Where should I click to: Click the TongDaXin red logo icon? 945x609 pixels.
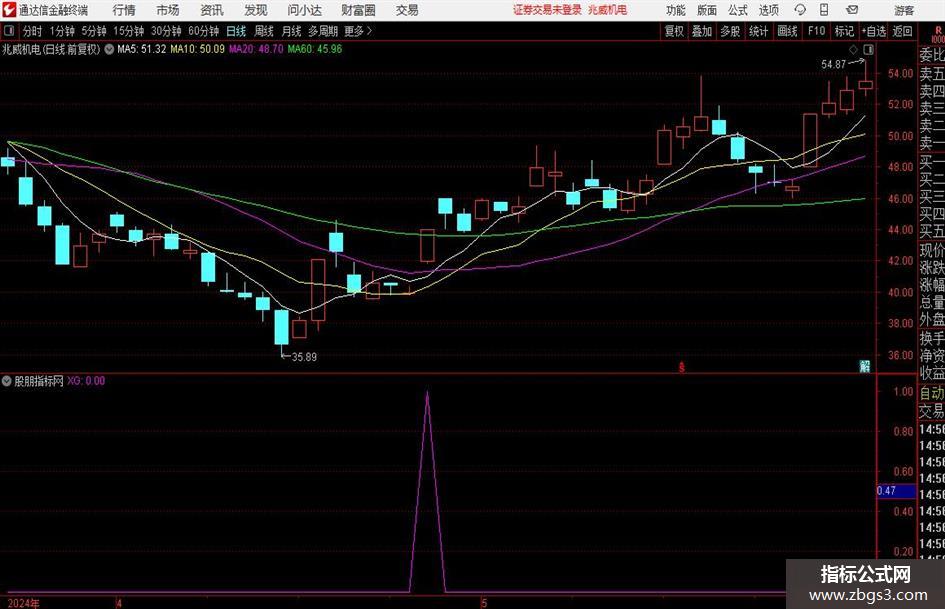[x=9, y=10]
